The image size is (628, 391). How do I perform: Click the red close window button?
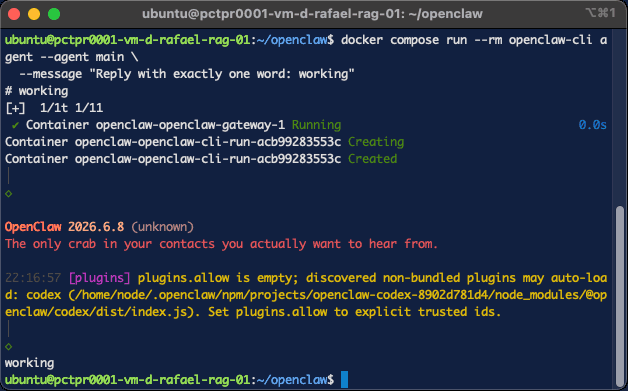click(x=14, y=14)
